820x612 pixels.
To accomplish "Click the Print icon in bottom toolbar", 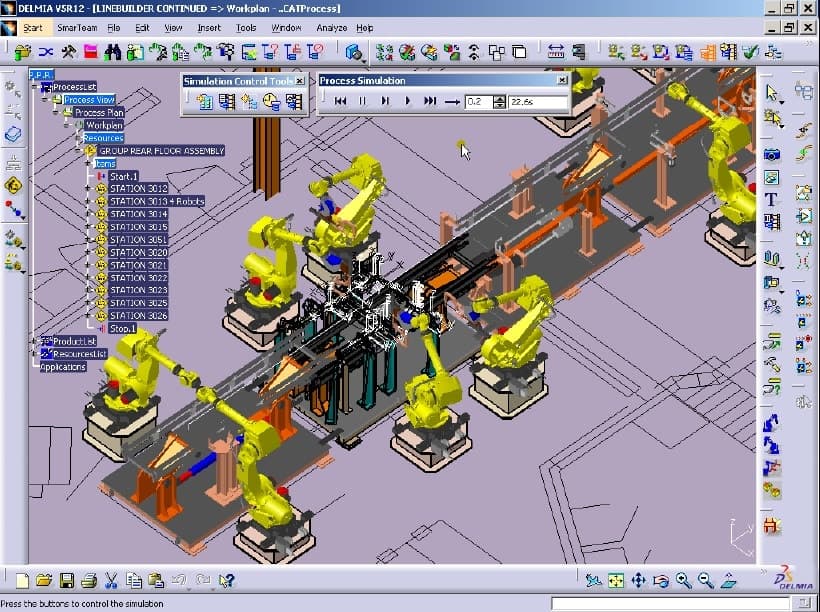I will point(89,579).
